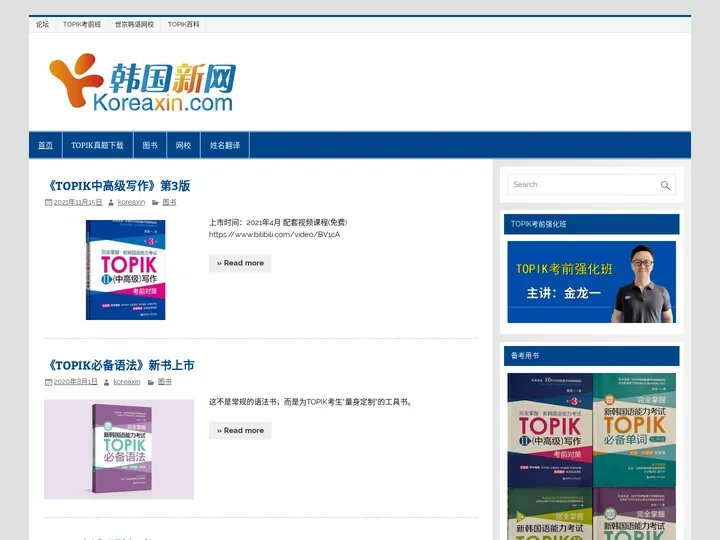
Task: Open TOPIK考前班 in the top bar
Action: click(82, 24)
